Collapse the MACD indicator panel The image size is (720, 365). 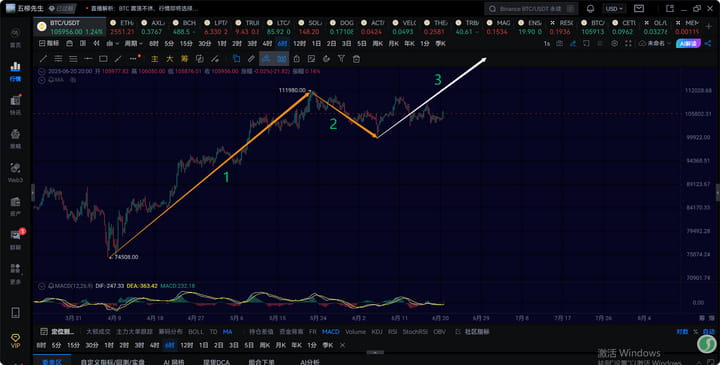coord(42,286)
